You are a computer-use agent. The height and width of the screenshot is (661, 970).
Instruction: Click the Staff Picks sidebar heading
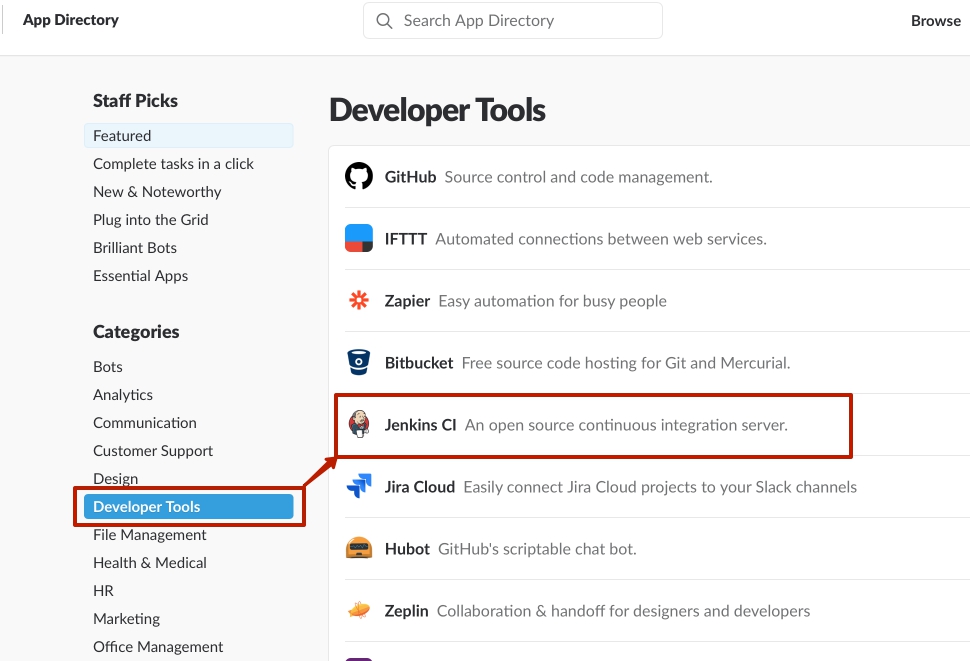point(135,100)
